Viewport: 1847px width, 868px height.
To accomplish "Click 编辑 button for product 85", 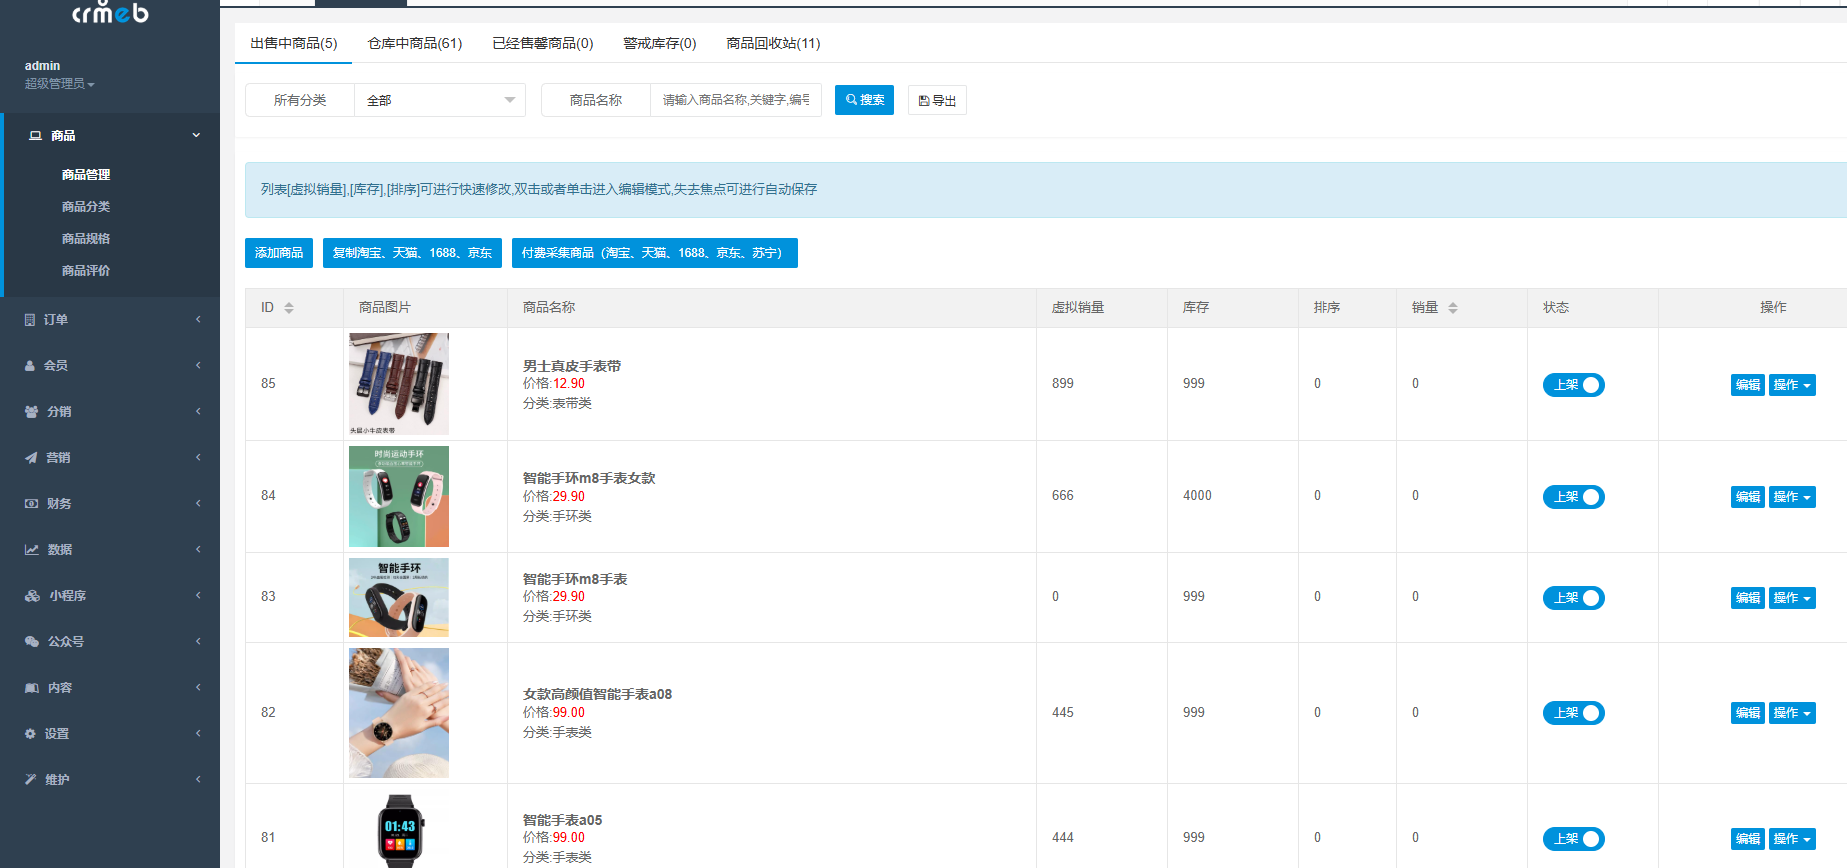I will [1748, 385].
